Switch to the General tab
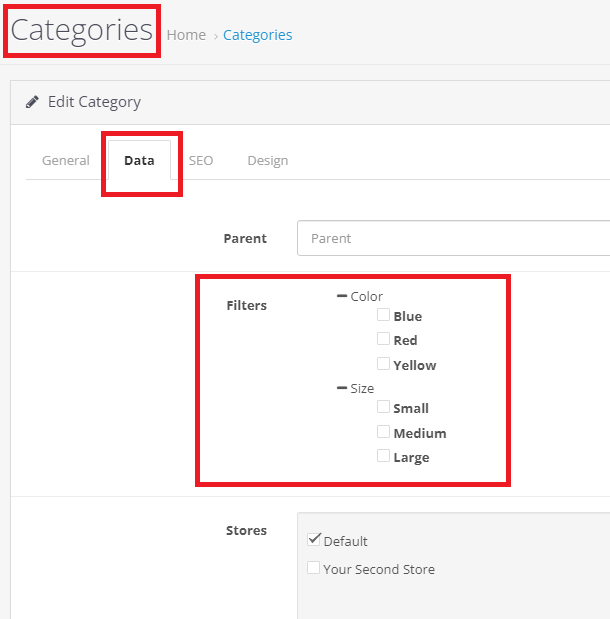This screenshot has height=619, width=610. click(x=66, y=160)
